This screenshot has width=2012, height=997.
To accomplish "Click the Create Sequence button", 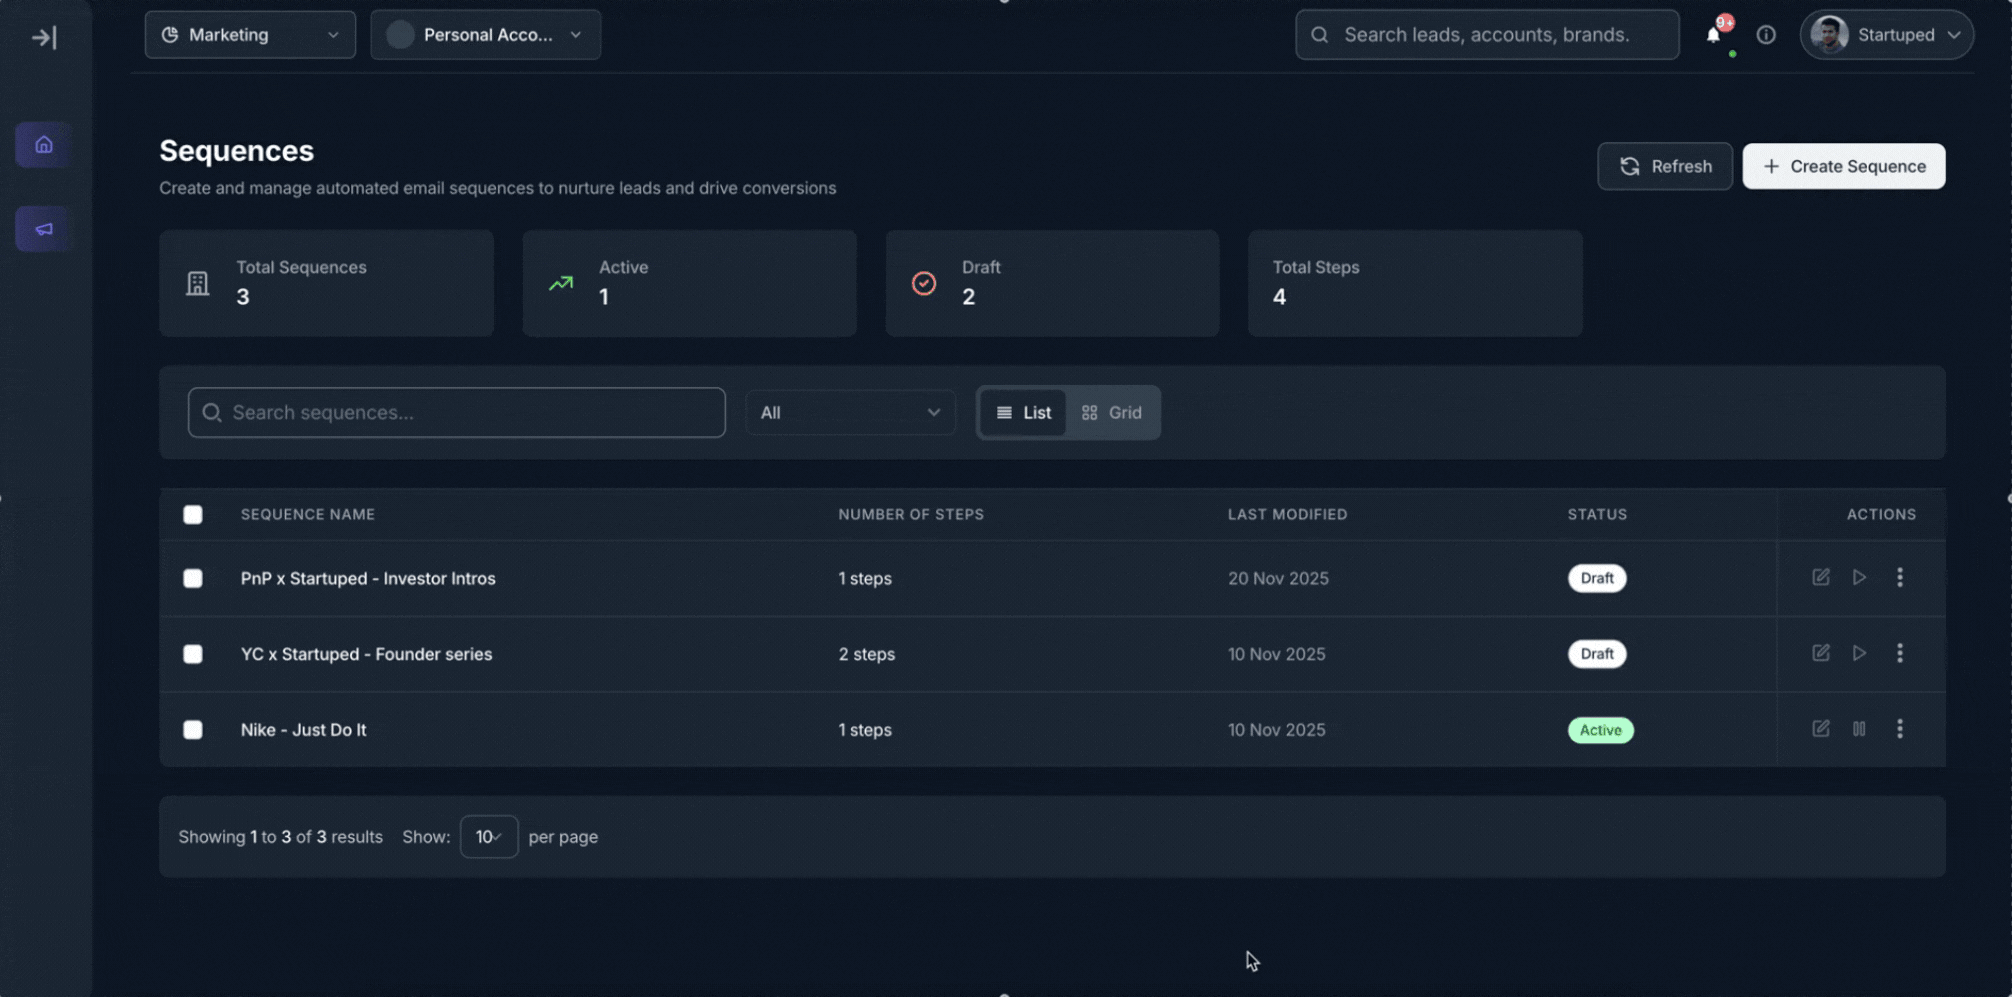I will [1843, 166].
